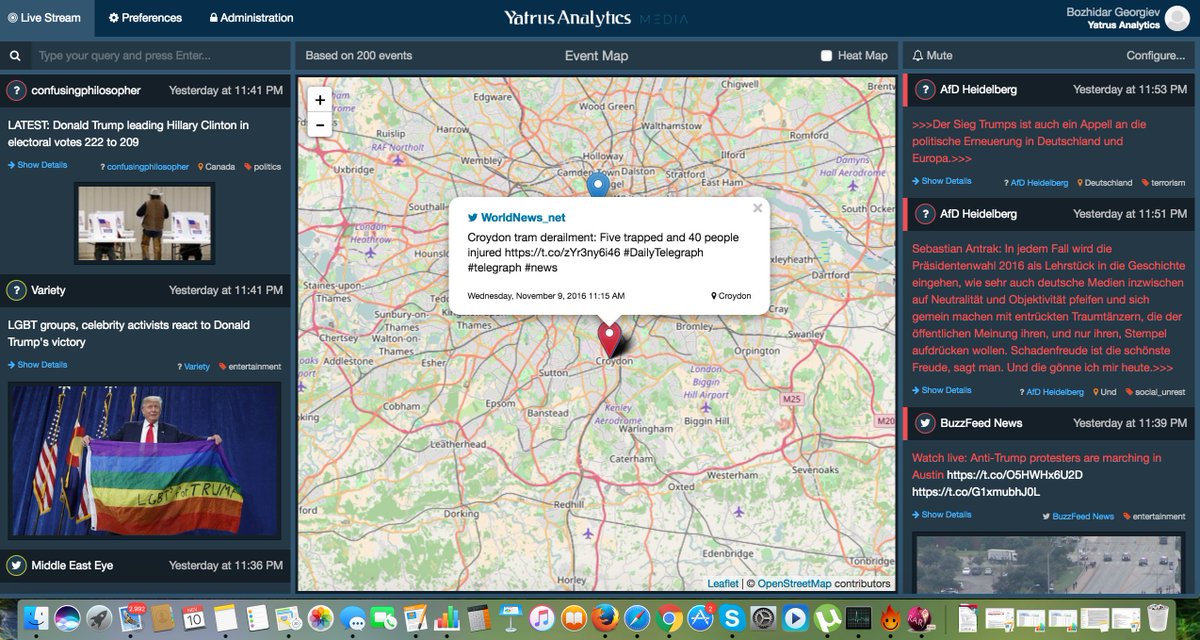Open Photos app in the dock
The height and width of the screenshot is (640, 1200).
click(321, 617)
